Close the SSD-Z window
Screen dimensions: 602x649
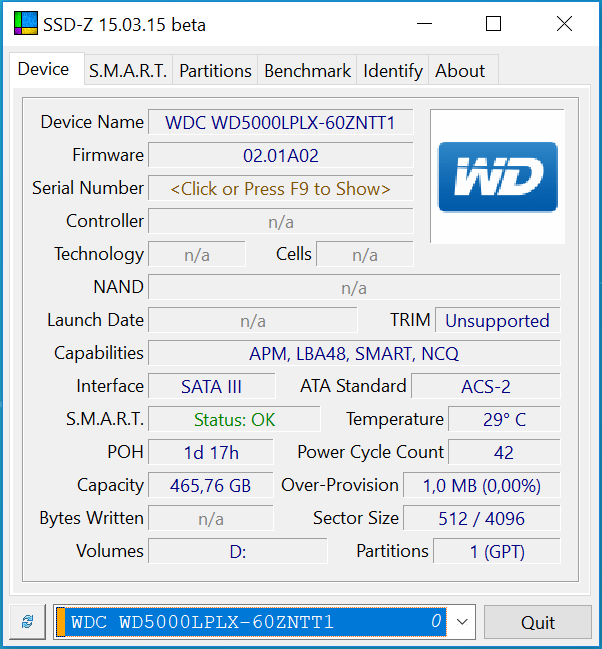[x=564, y=24]
